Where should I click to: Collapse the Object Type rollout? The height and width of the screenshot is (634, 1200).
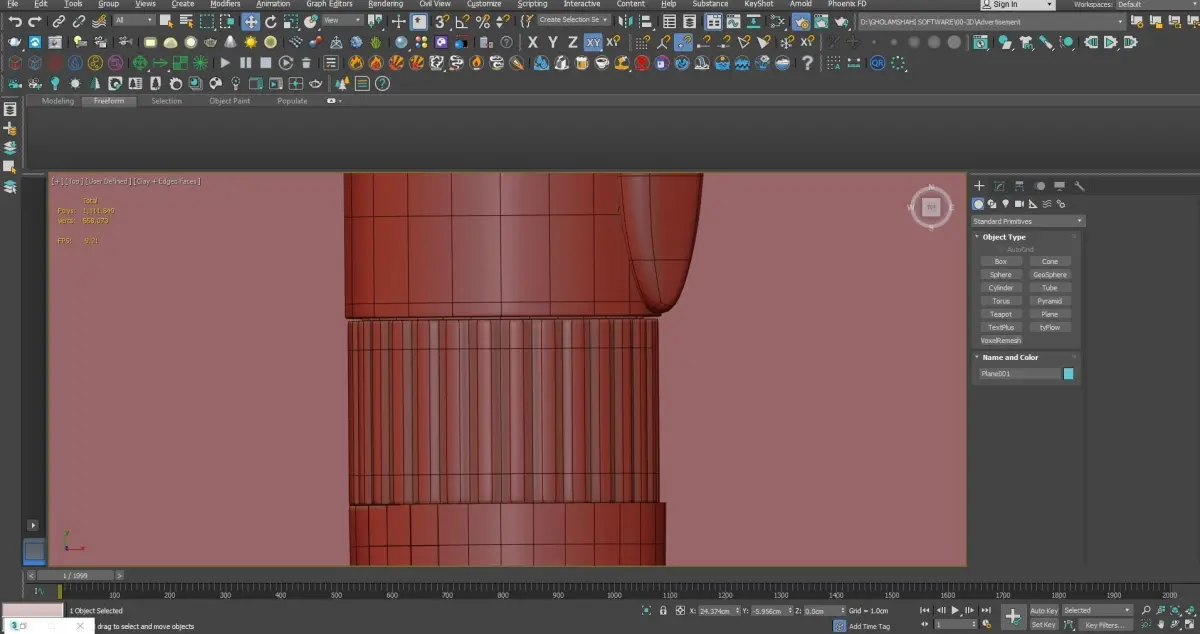coord(1003,237)
